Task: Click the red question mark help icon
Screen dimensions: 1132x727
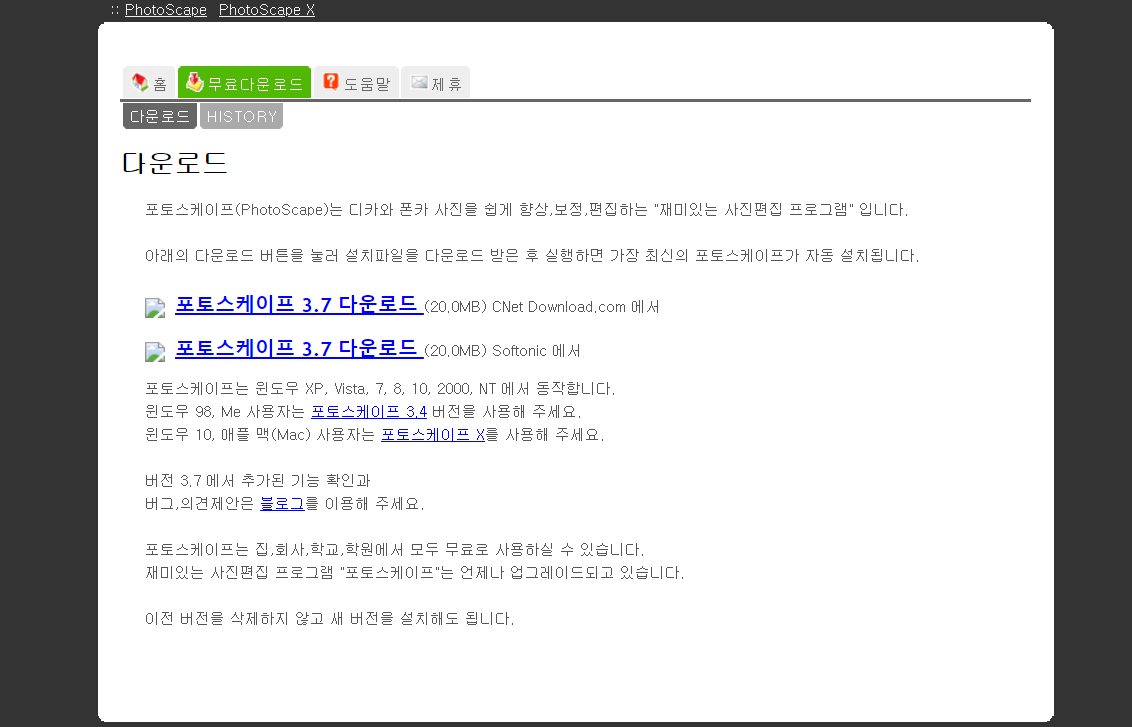Action: pyautogui.click(x=331, y=82)
